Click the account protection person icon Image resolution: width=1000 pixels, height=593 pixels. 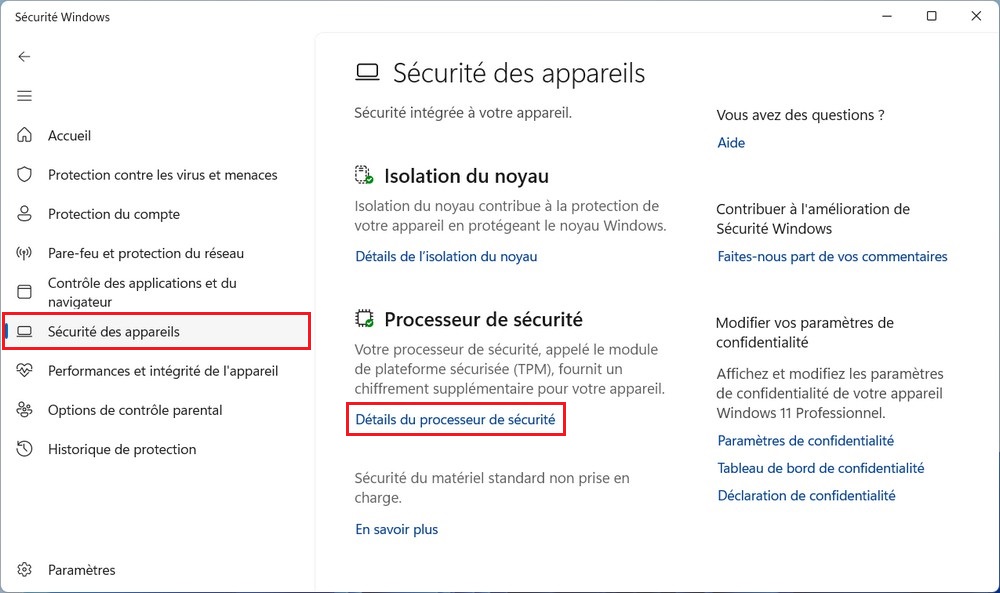click(25, 214)
